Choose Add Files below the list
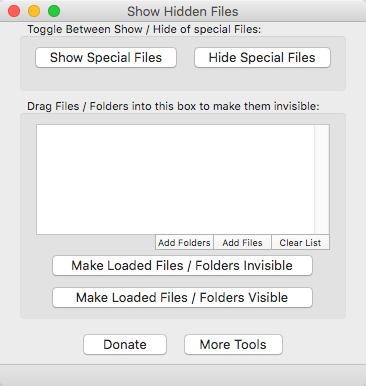The image size is (366, 386). (x=242, y=242)
